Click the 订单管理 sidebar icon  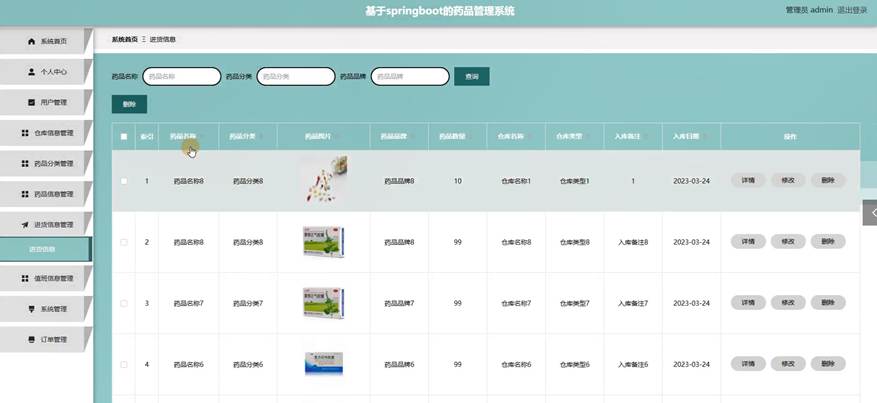click(x=31, y=339)
